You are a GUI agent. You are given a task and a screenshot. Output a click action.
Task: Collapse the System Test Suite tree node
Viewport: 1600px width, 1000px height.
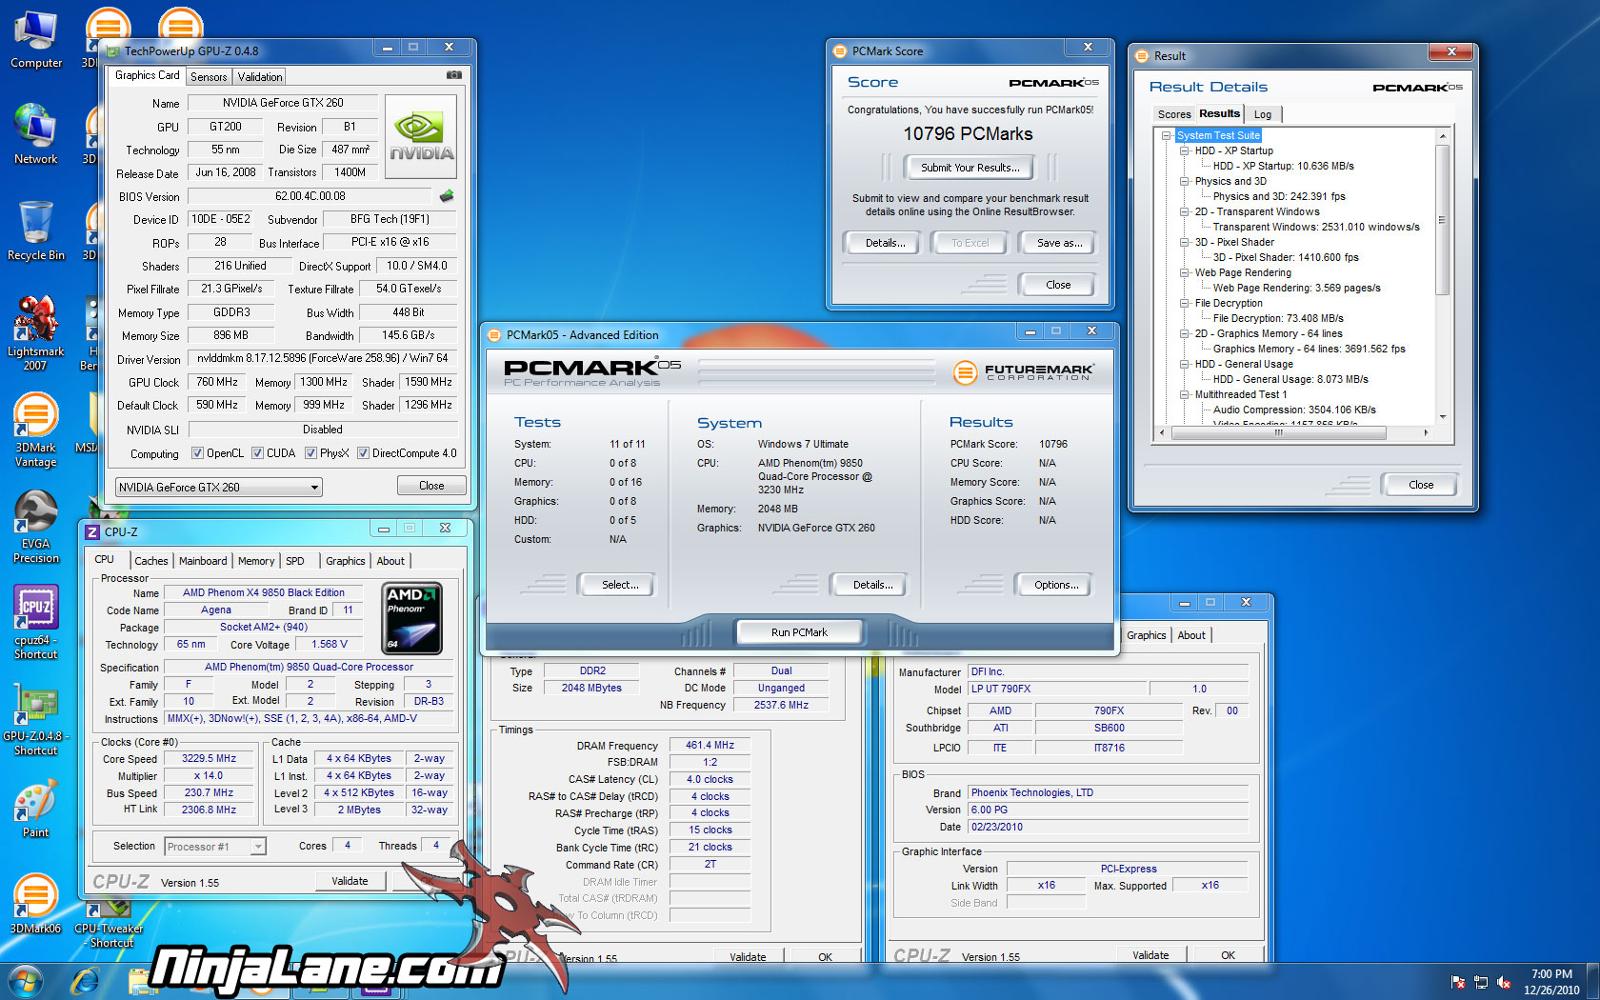[1166, 136]
